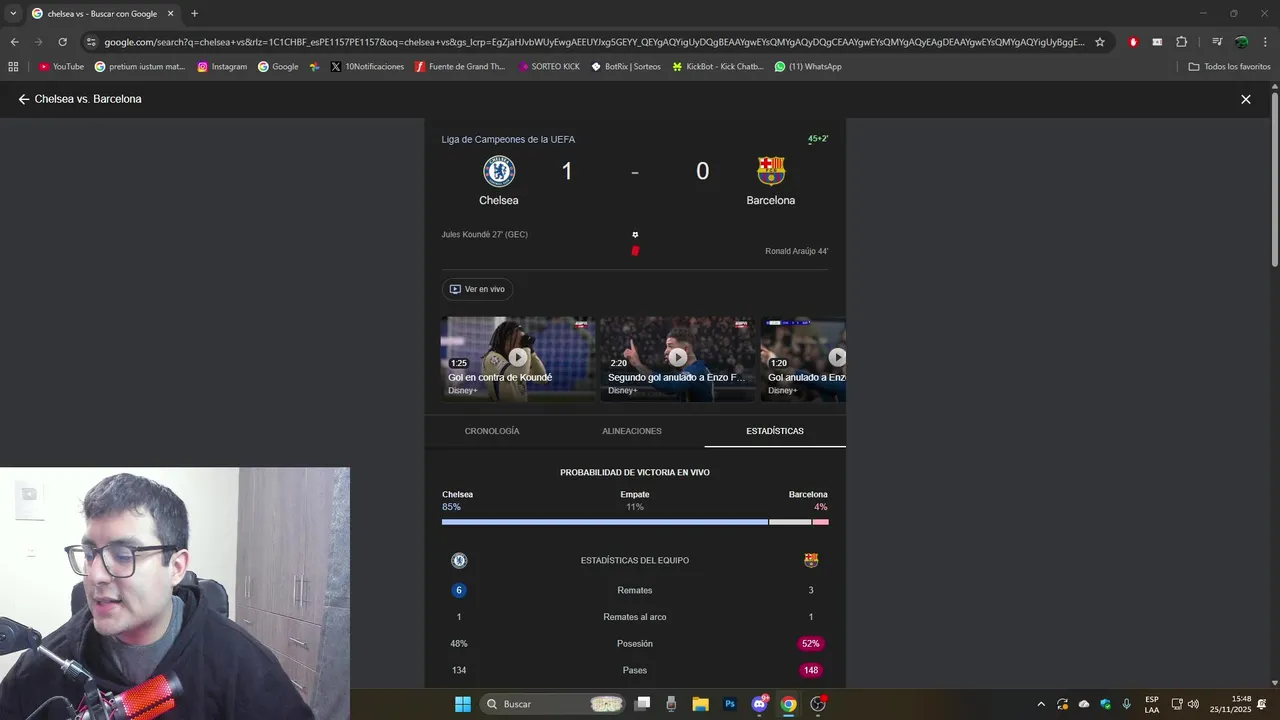This screenshot has width=1280, height=720.
Task: Open the Fuente de Grand Th... bookmark
Action: [460, 67]
